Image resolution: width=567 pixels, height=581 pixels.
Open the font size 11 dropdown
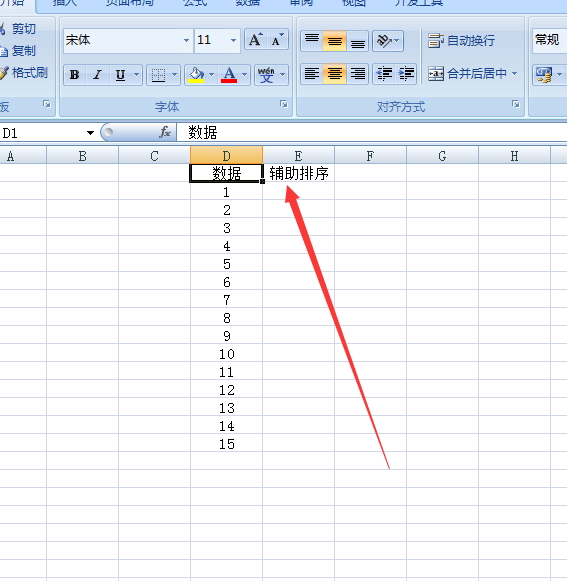pos(233,40)
